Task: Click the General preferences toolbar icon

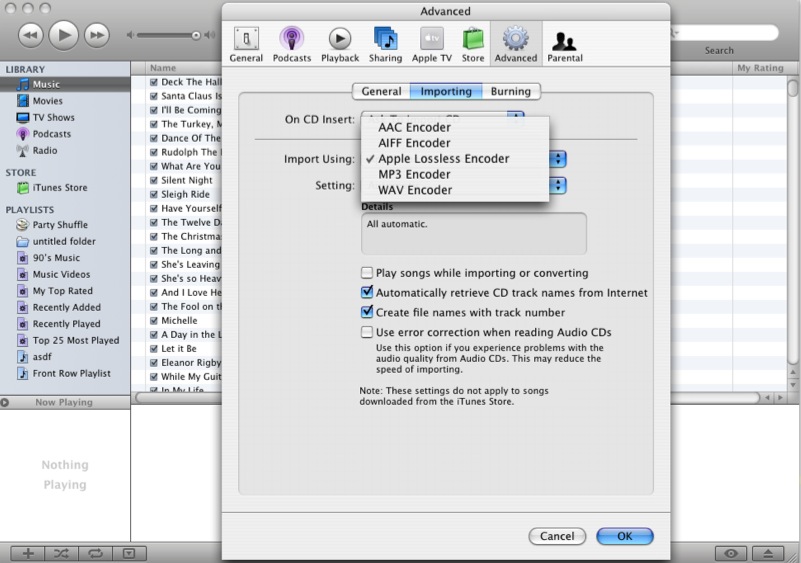Action: [246, 42]
